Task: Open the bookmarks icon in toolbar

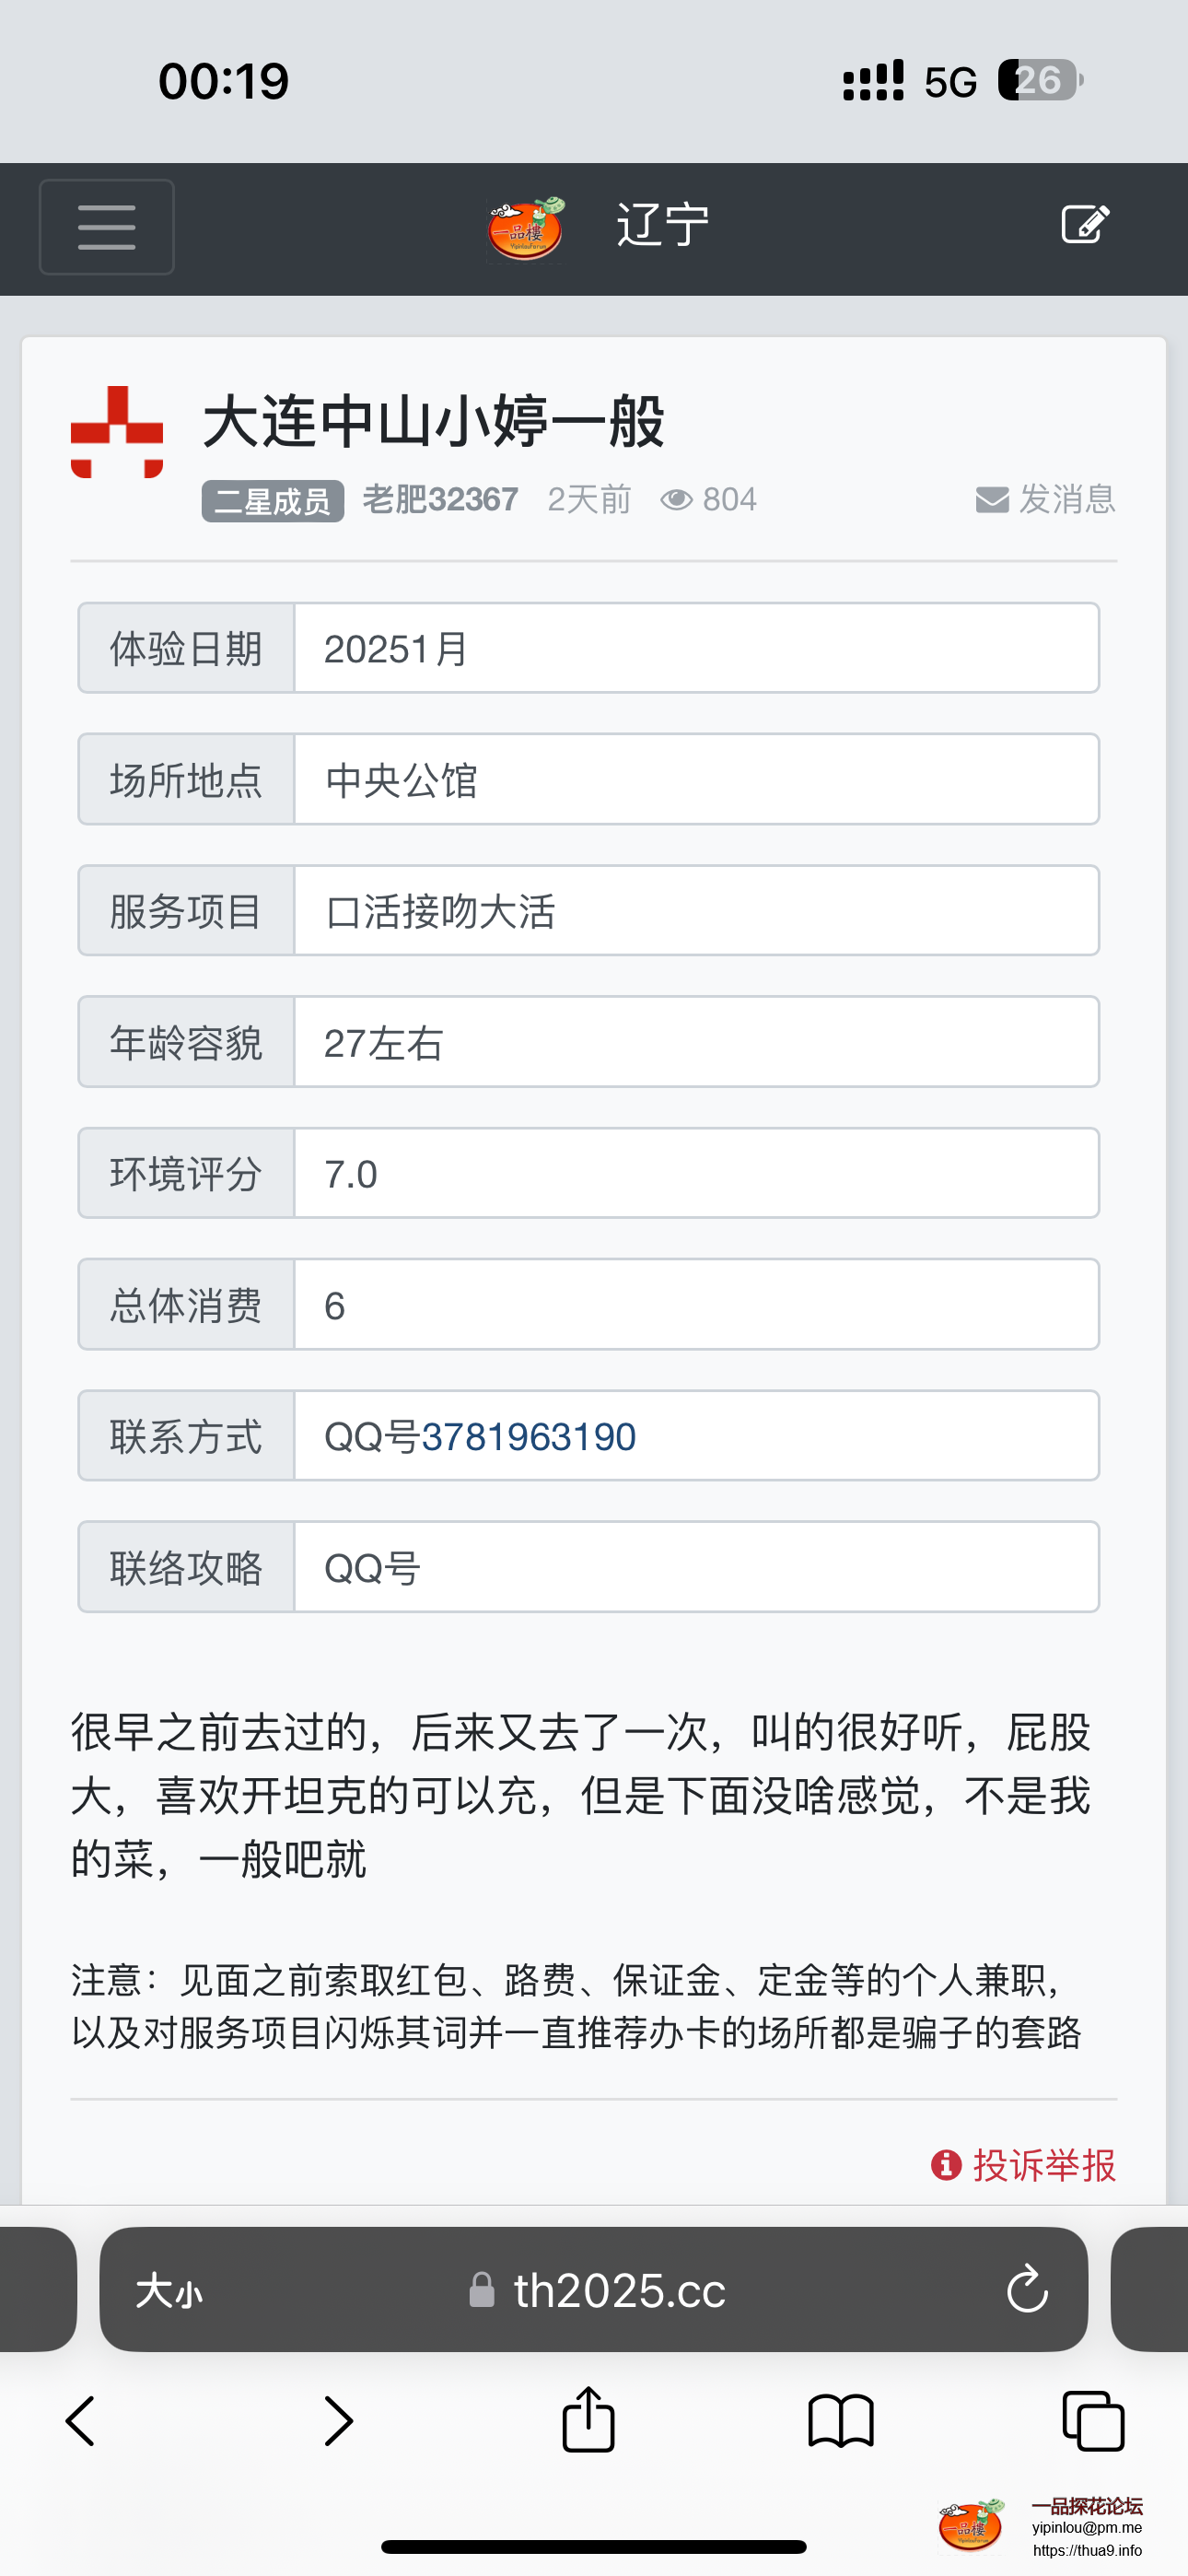Action: click(x=840, y=2421)
